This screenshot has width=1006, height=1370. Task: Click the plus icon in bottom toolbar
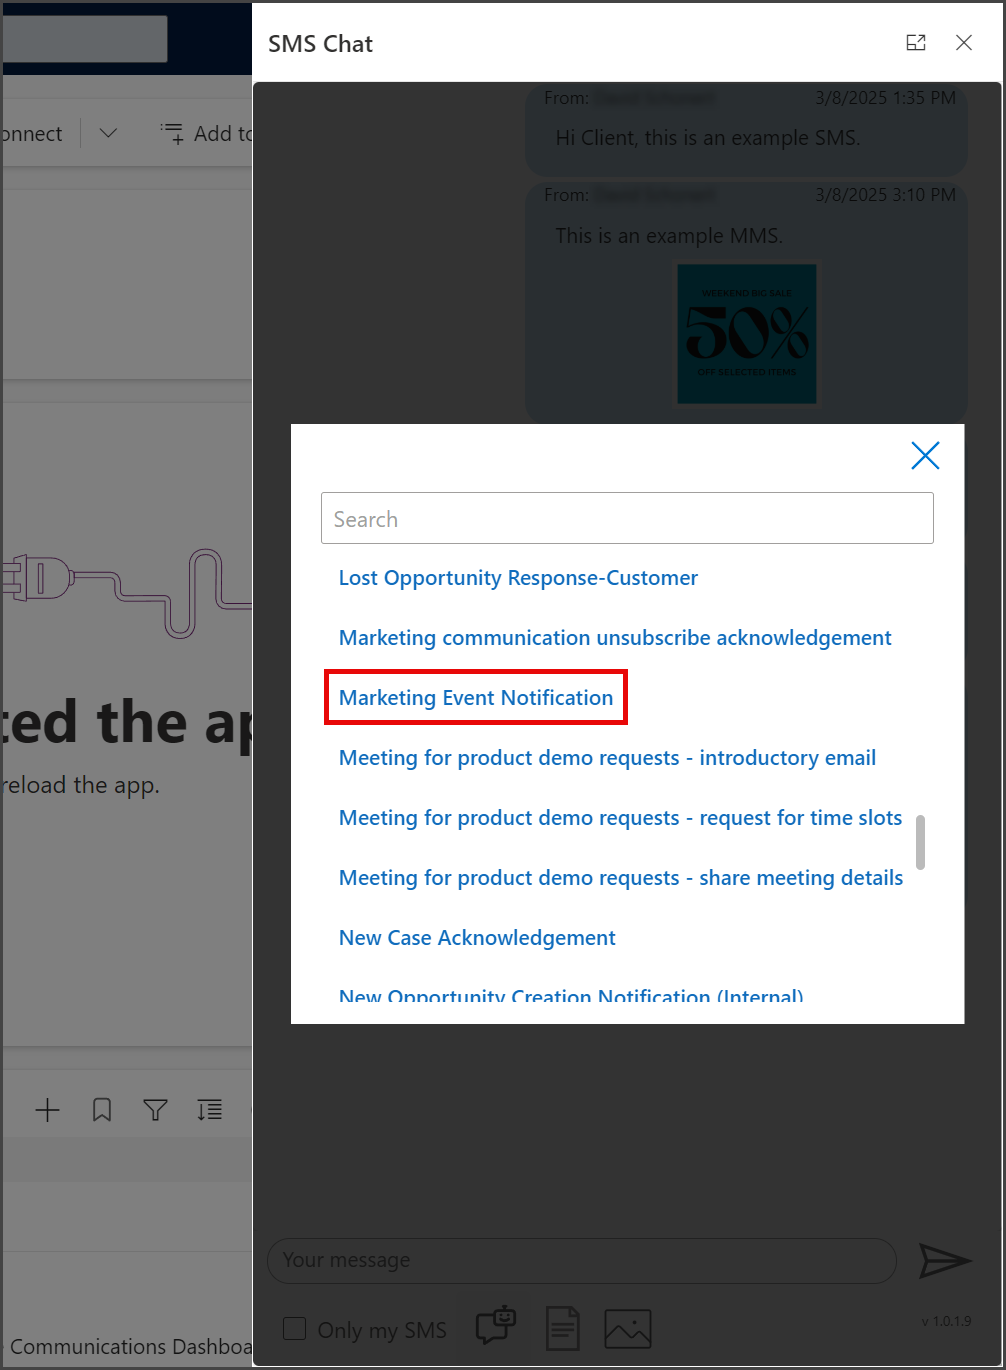pos(47,1110)
